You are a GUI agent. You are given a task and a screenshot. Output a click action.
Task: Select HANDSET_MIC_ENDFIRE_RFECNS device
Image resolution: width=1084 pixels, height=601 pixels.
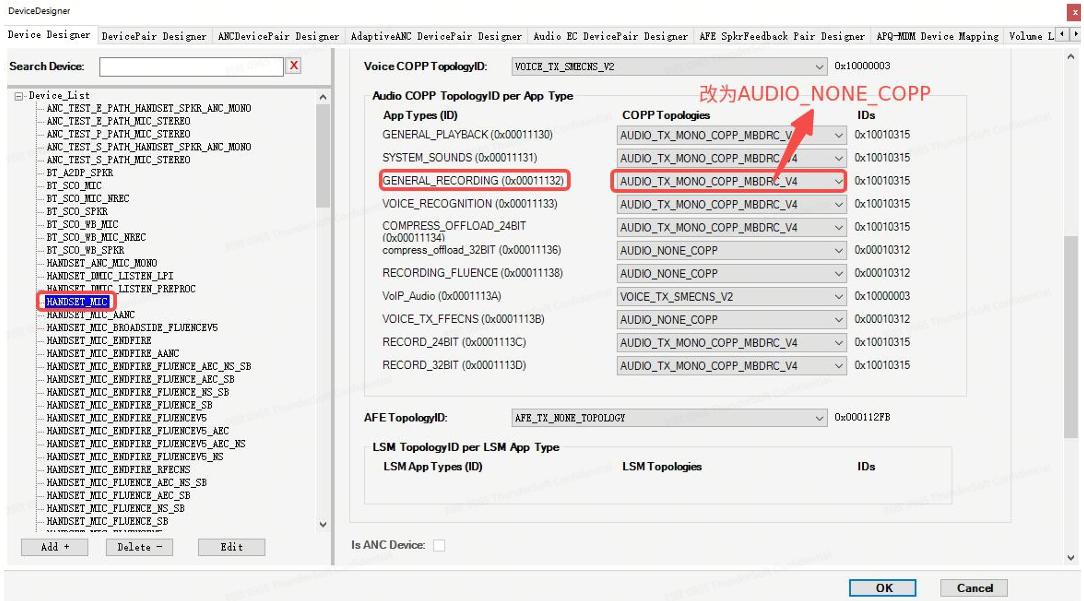click(118, 470)
